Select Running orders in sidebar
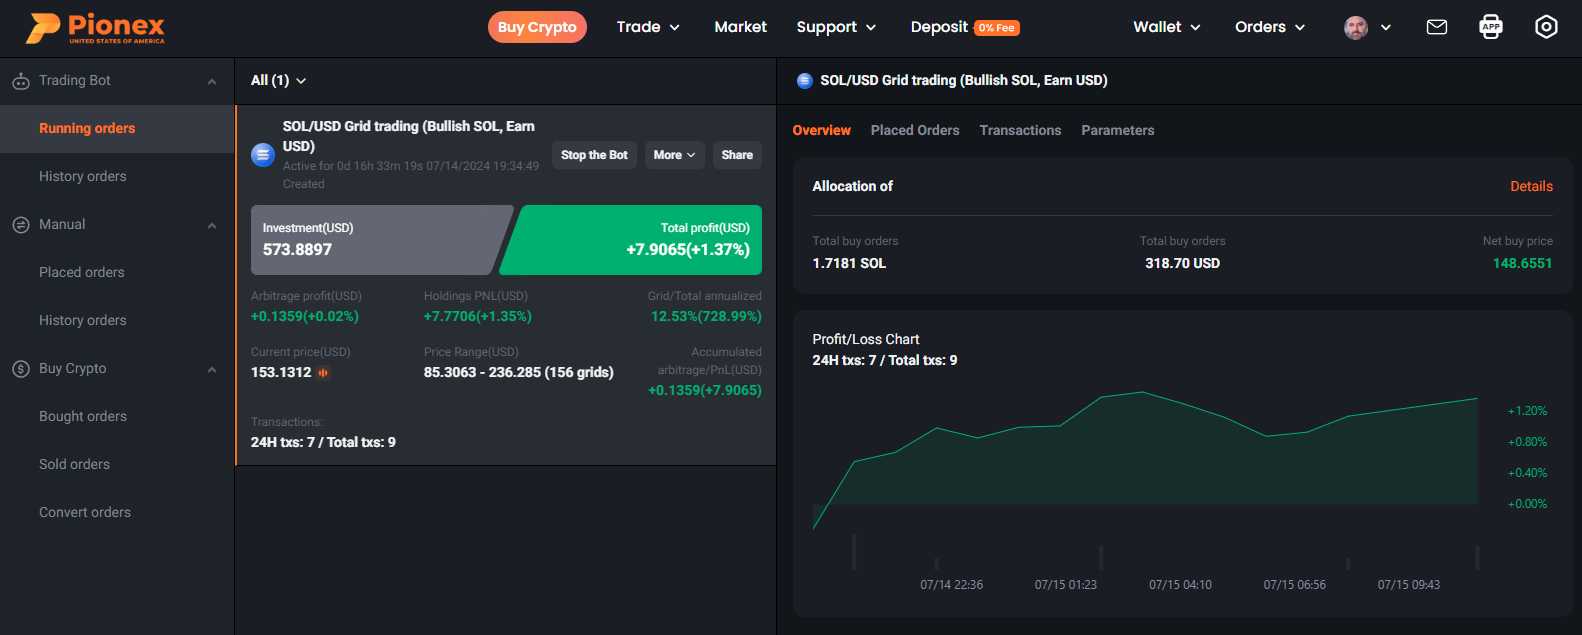Screen dimensions: 1582x635 (x=117, y=129)
